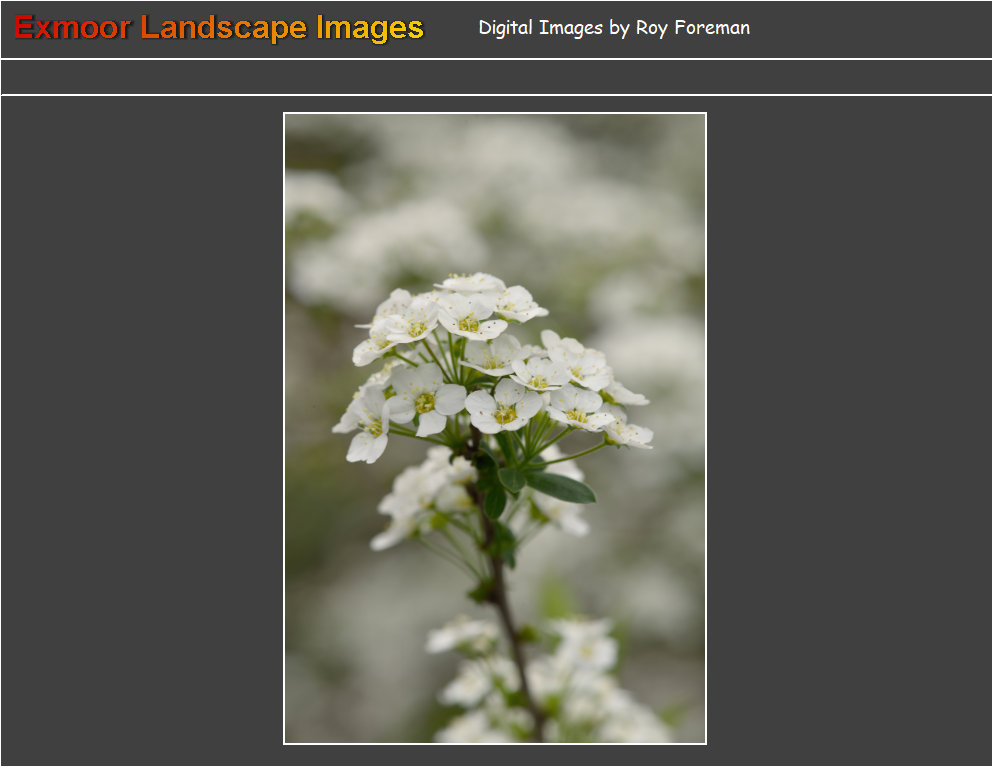
Task: Click the word "Exmoor" in the heading
Action: [72, 28]
